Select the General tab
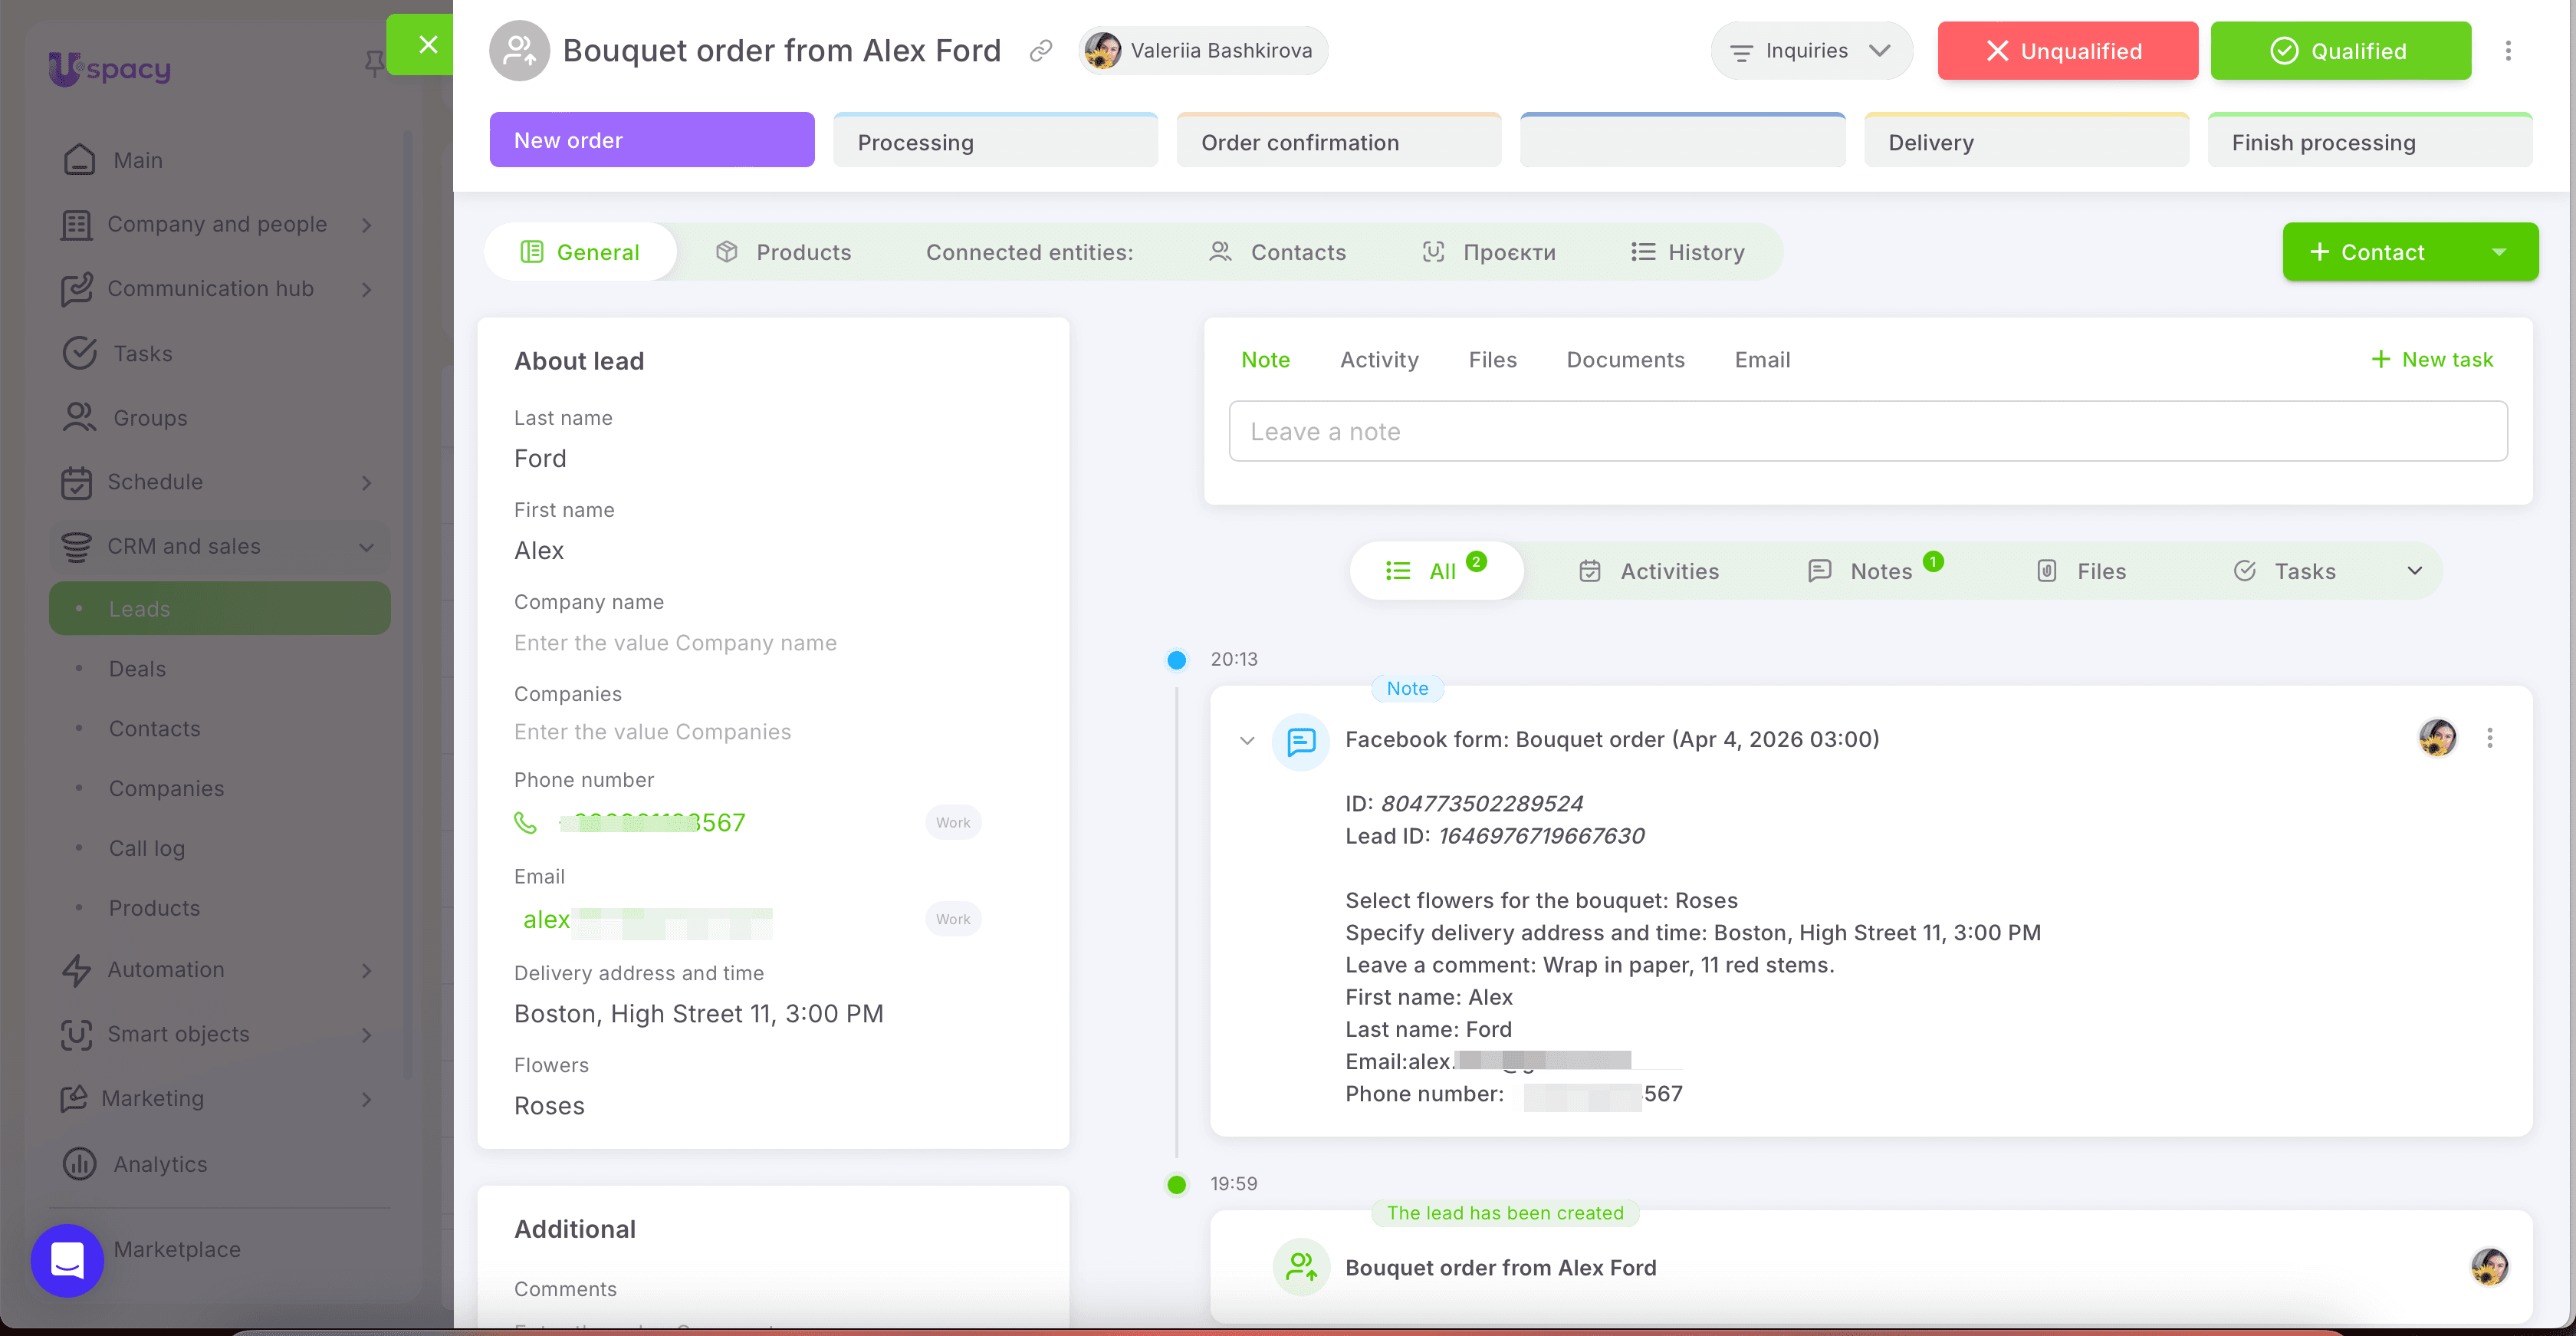This screenshot has width=2576, height=1336. 580,252
